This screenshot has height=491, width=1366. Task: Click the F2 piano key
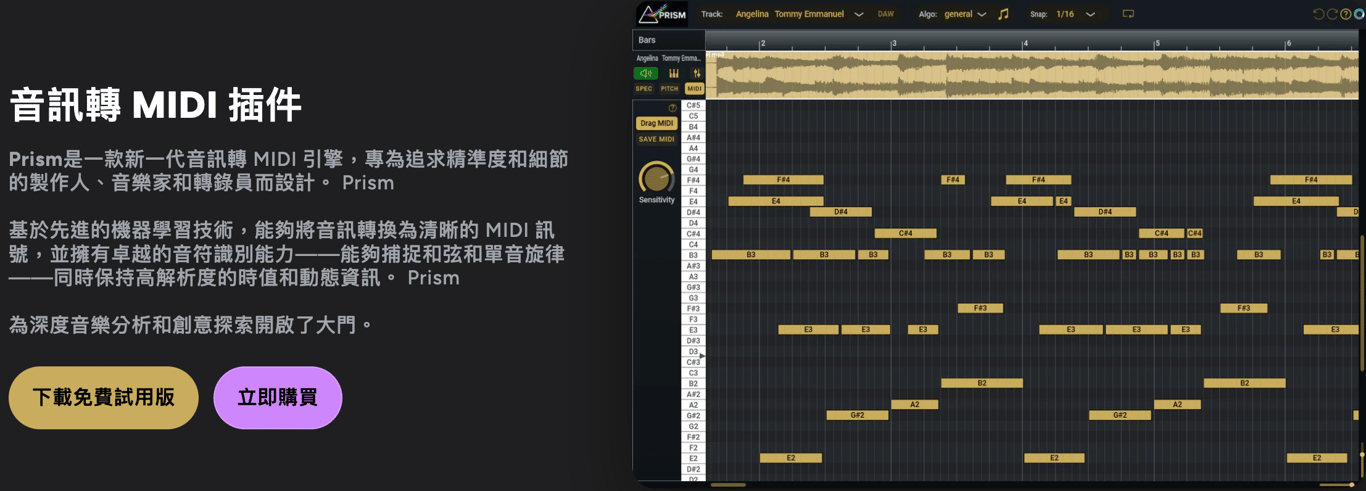693,448
